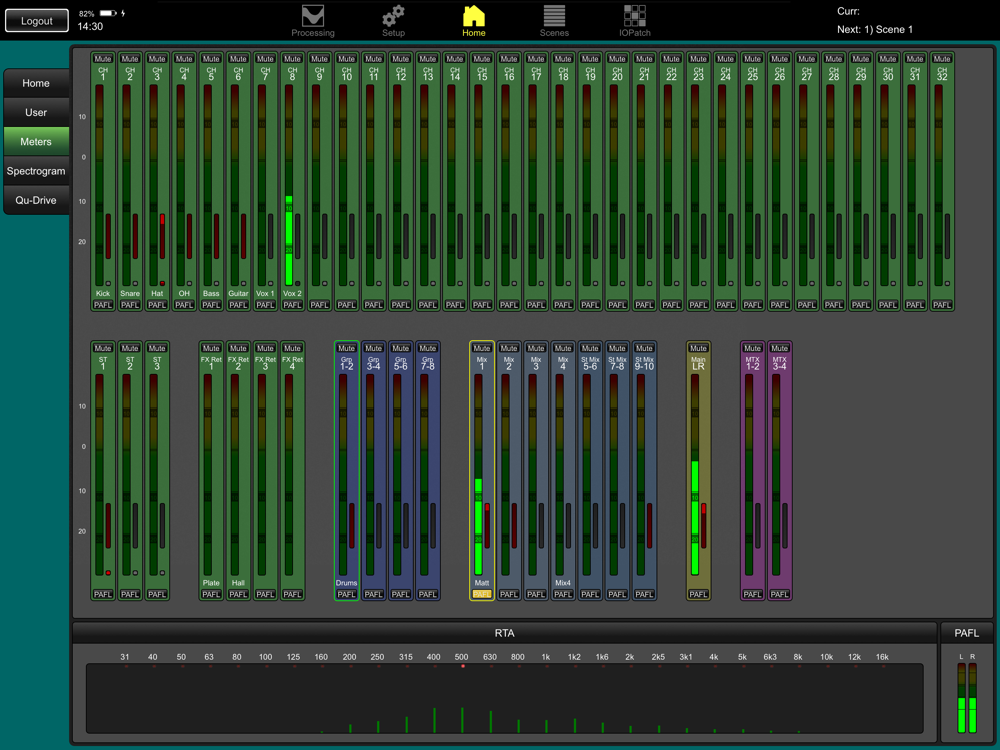1000x750 pixels.
Task: Click the PAFL L/R stereo meter
Action: tap(966, 698)
